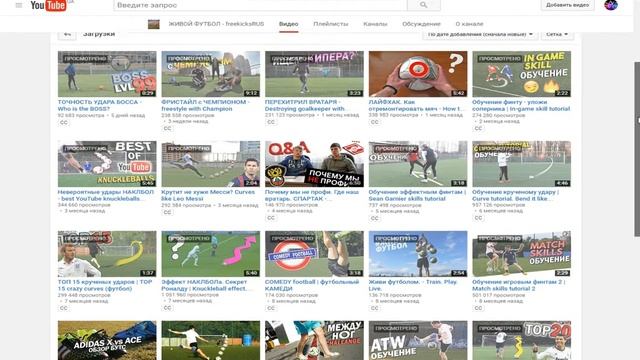Image resolution: width=640 pixels, height=360 pixels.
Task: Click the search input field
Action: pyautogui.click(x=260, y=5)
